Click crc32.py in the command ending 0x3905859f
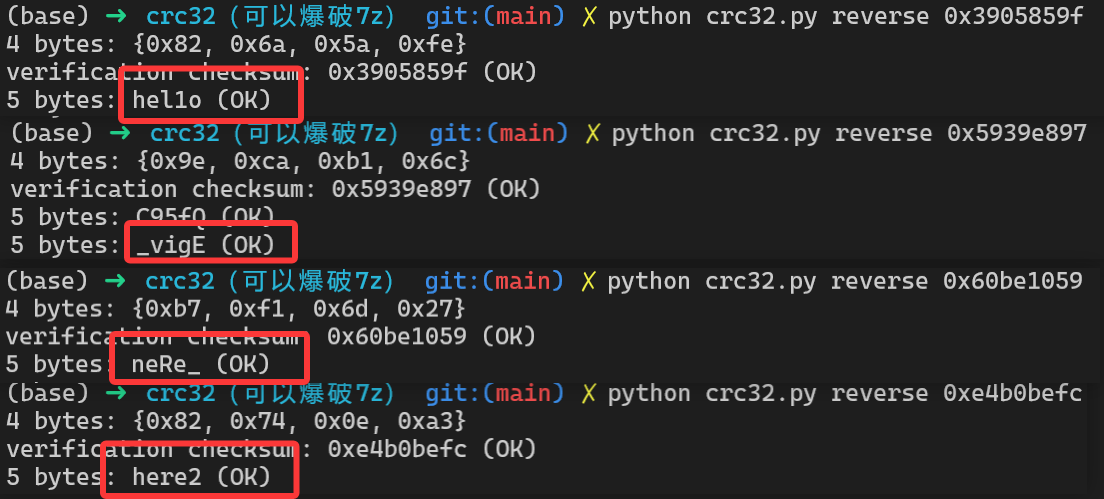This screenshot has width=1104, height=499. [x=761, y=16]
